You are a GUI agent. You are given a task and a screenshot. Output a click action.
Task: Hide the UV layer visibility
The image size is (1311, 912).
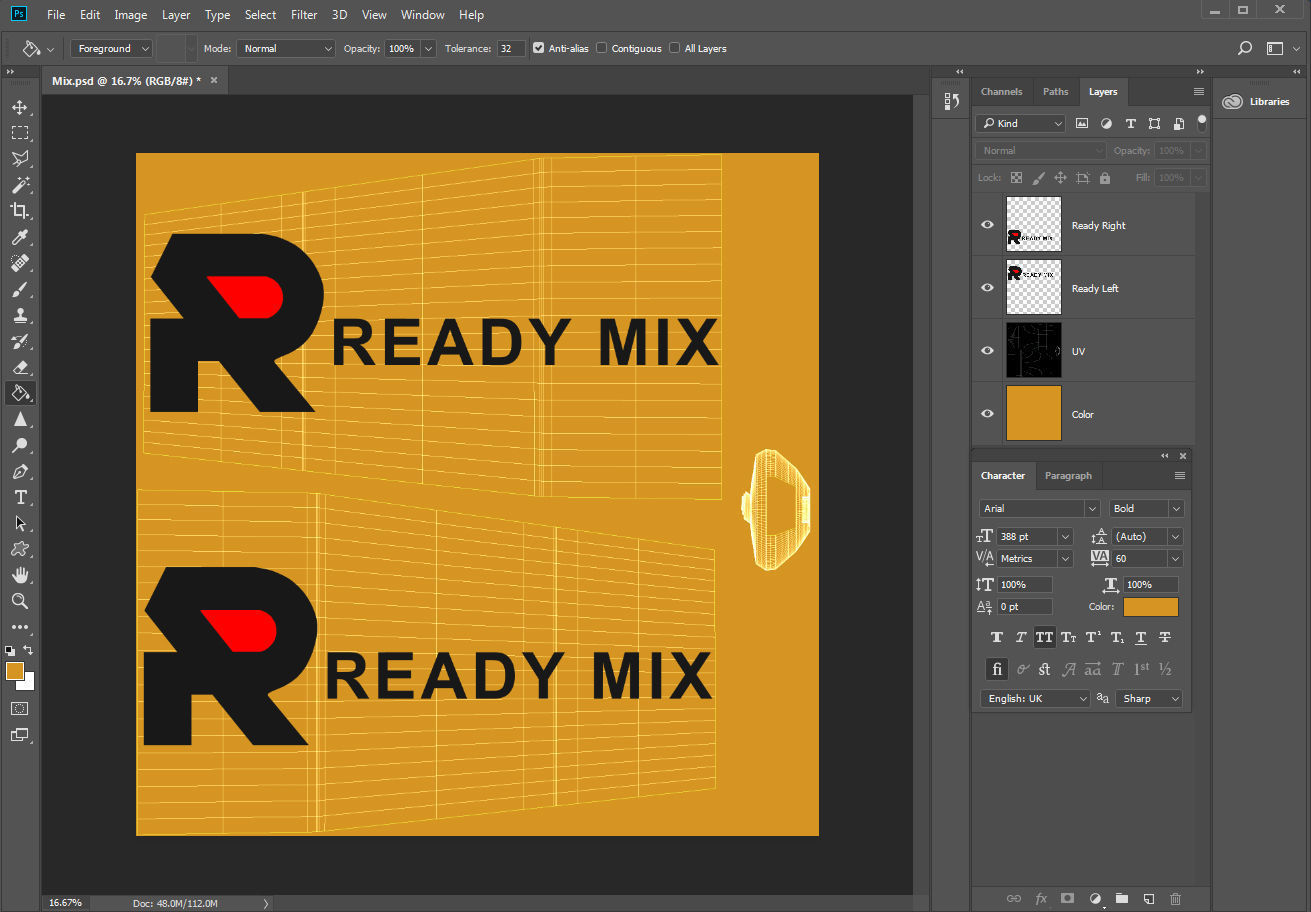(x=988, y=351)
